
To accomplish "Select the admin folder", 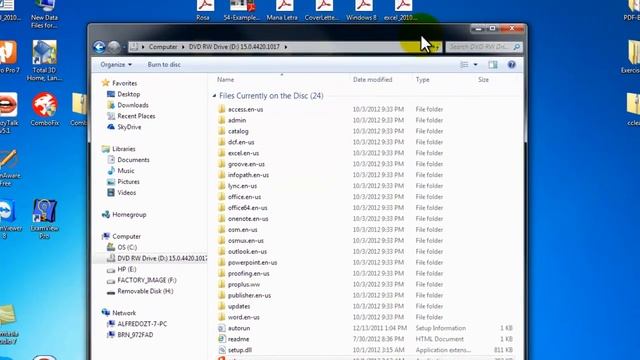I will pyautogui.click(x=237, y=120).
